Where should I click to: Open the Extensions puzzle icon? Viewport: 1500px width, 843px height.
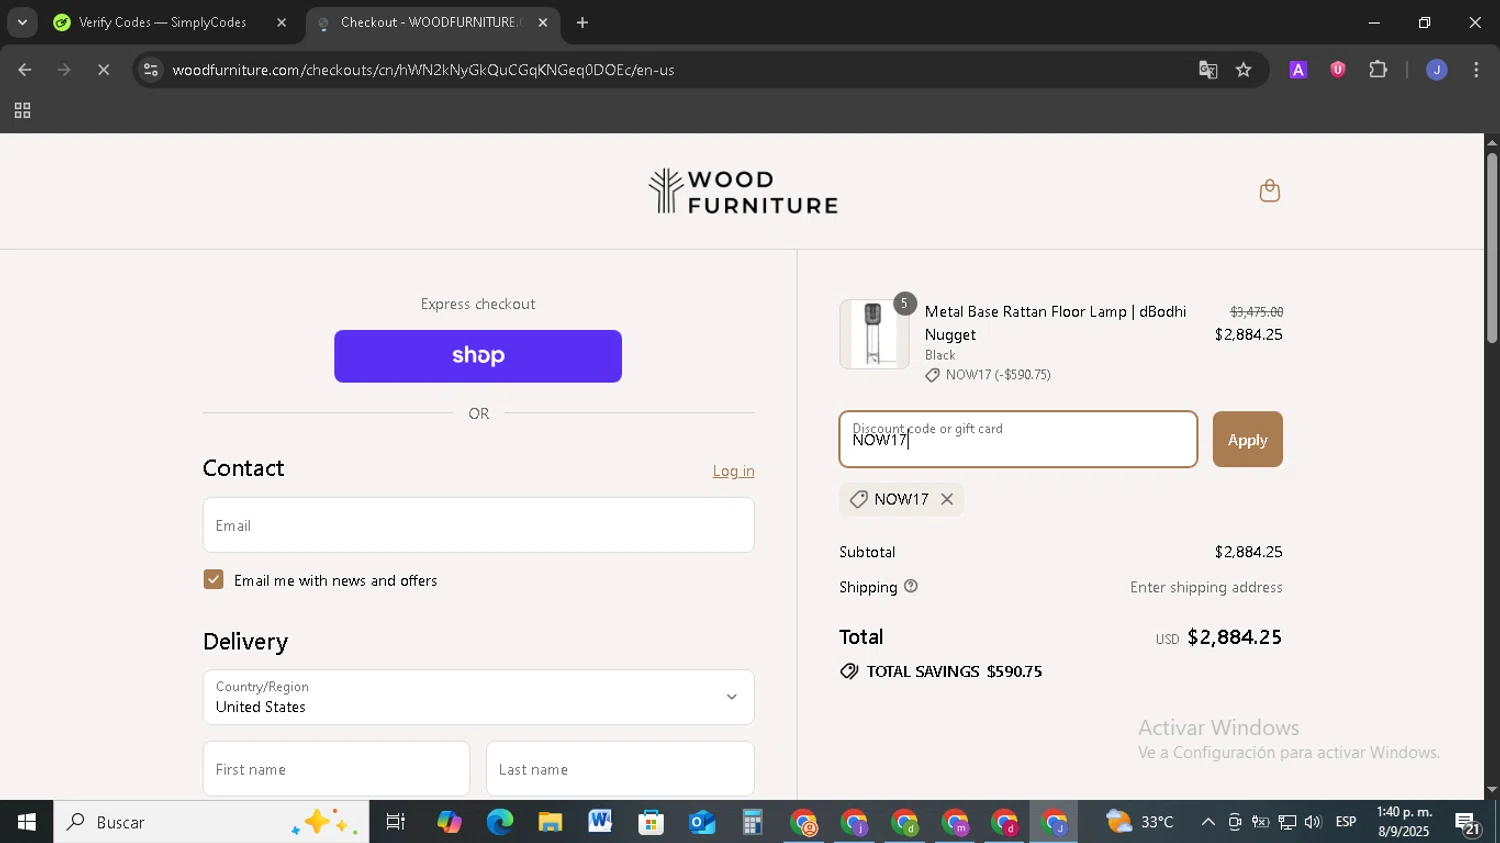coord(1378,70)
